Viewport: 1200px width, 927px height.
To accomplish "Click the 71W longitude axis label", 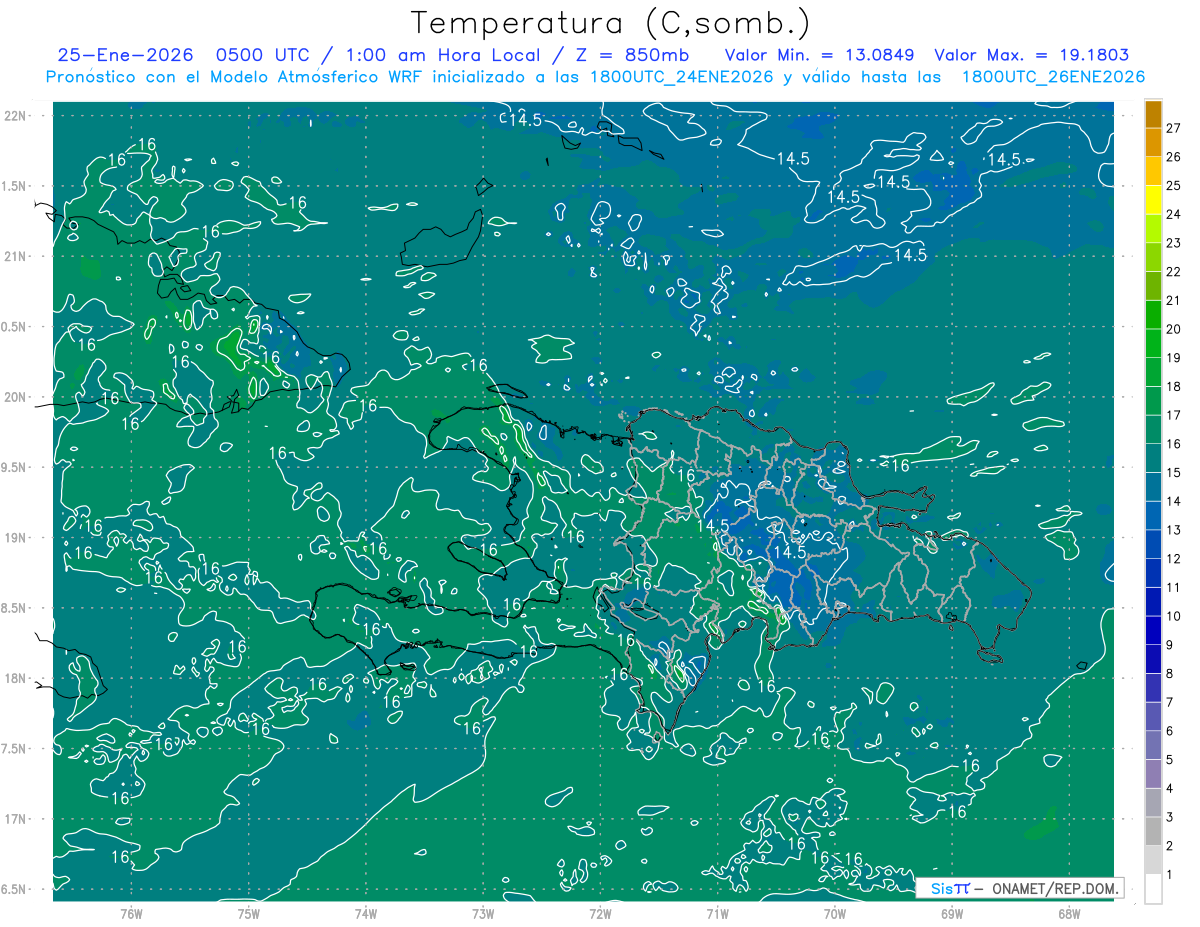I will [x=717, y=914].
